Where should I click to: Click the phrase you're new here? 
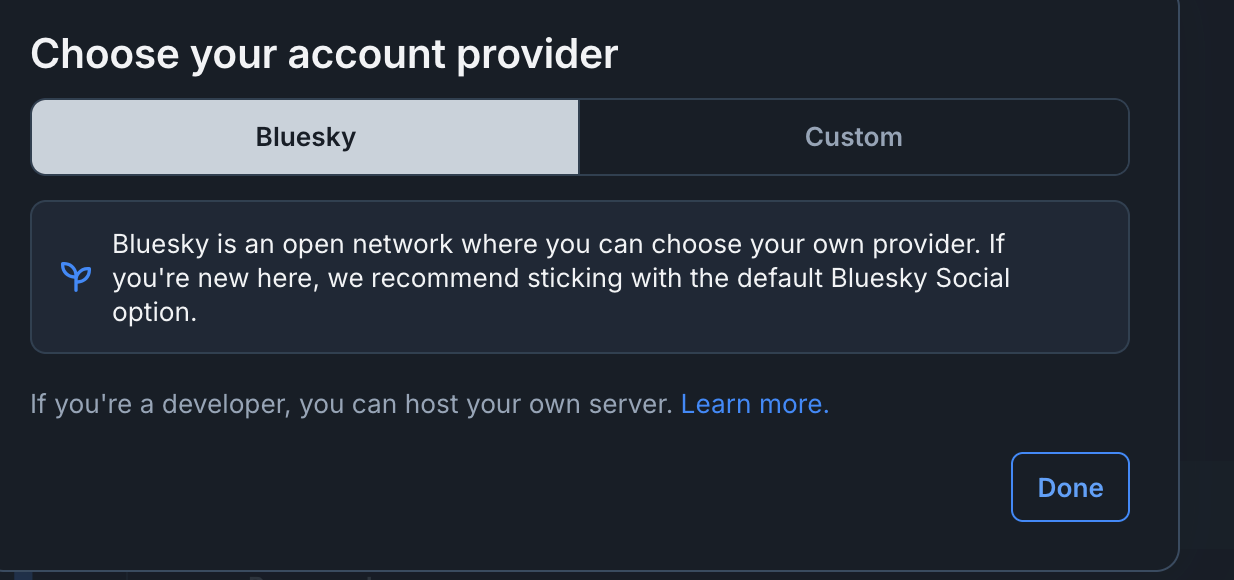click(214, 278)
